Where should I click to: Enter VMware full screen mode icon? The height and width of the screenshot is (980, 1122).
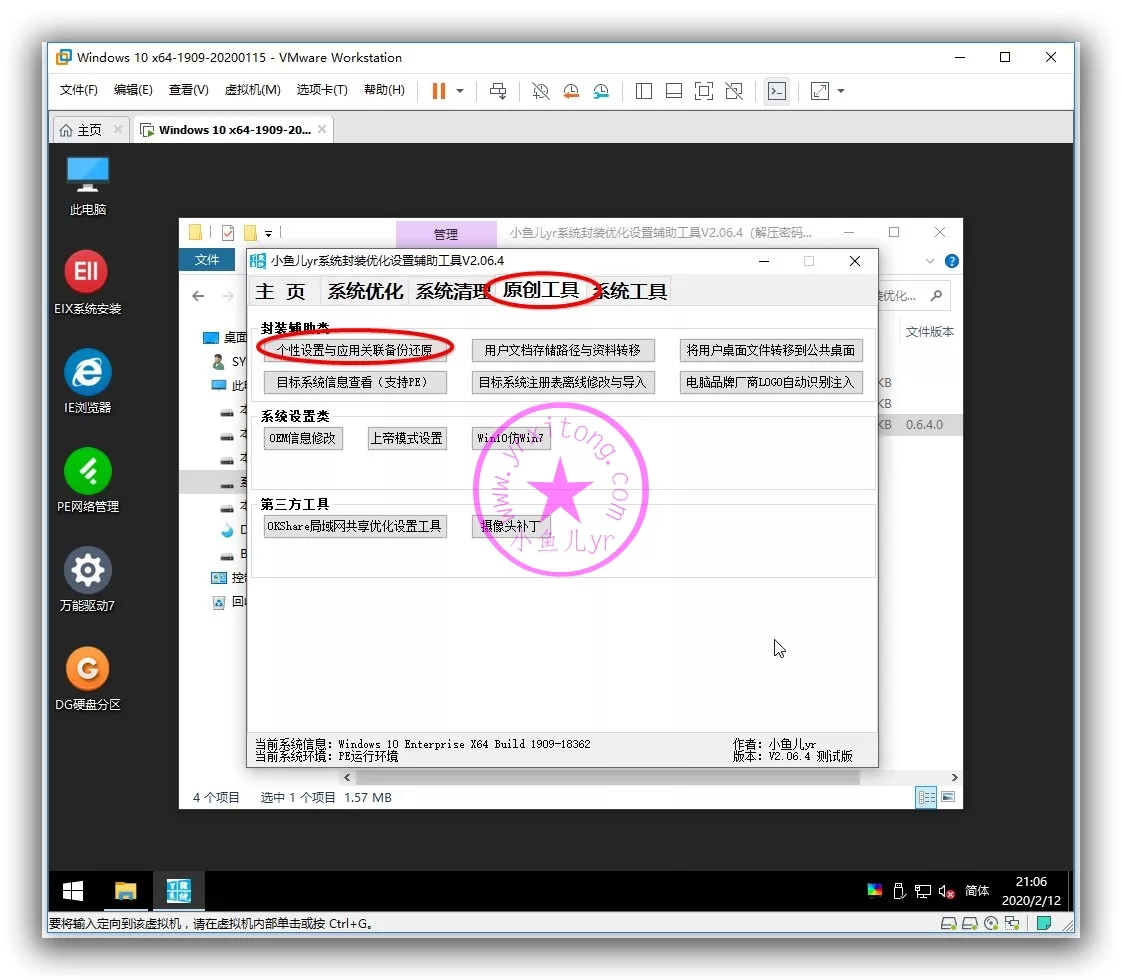click(x=704, y=91)
